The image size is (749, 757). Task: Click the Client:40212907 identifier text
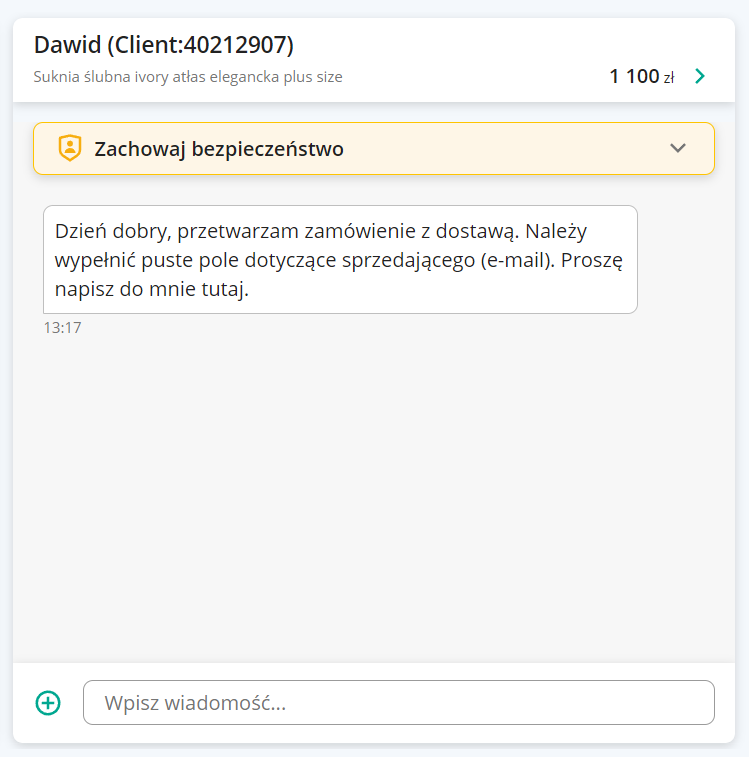point(200,45)
